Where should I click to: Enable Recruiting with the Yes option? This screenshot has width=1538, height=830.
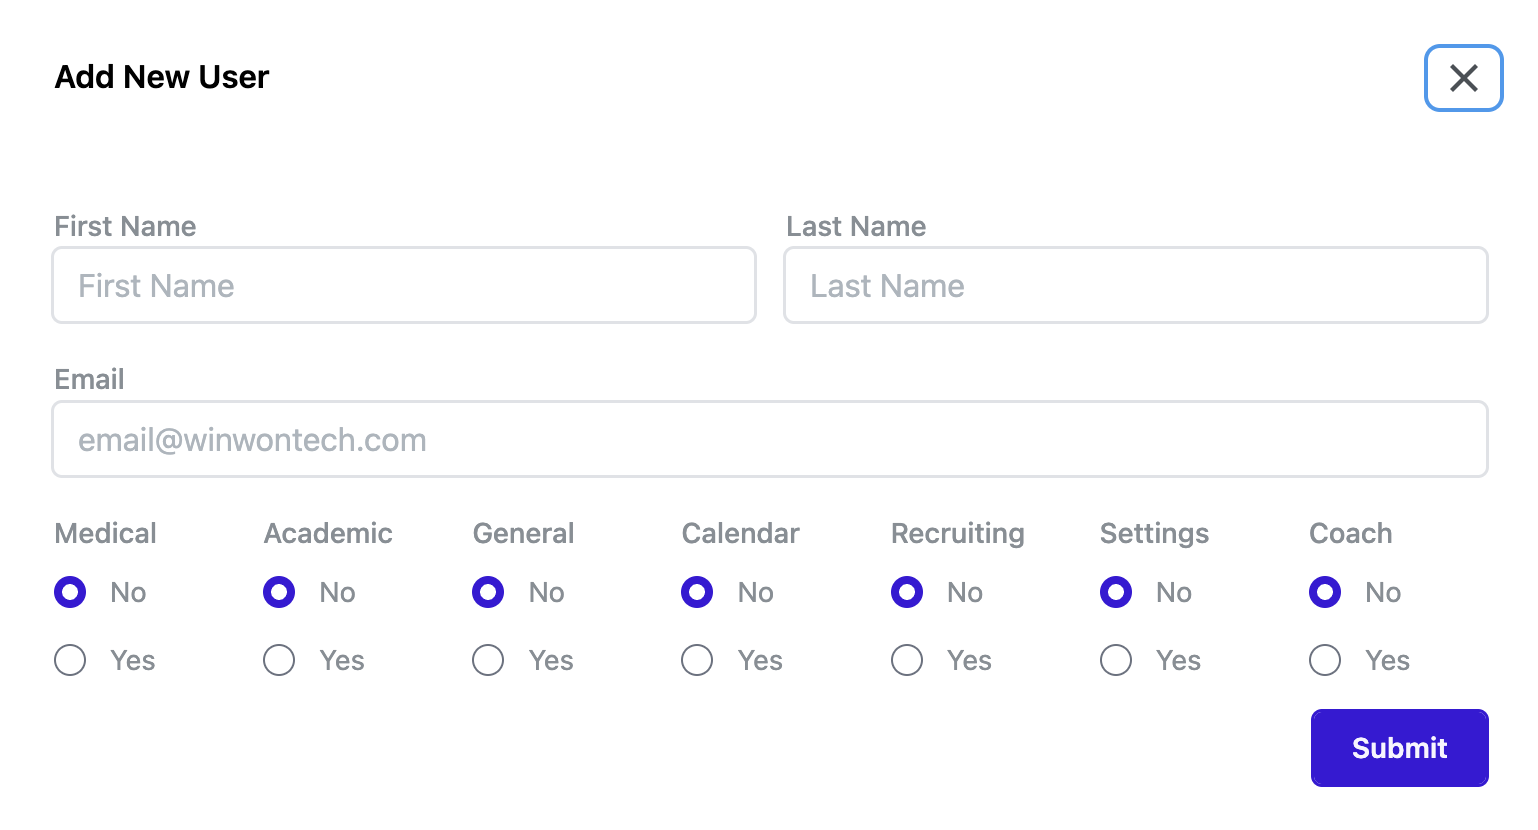tap(907, 660)
